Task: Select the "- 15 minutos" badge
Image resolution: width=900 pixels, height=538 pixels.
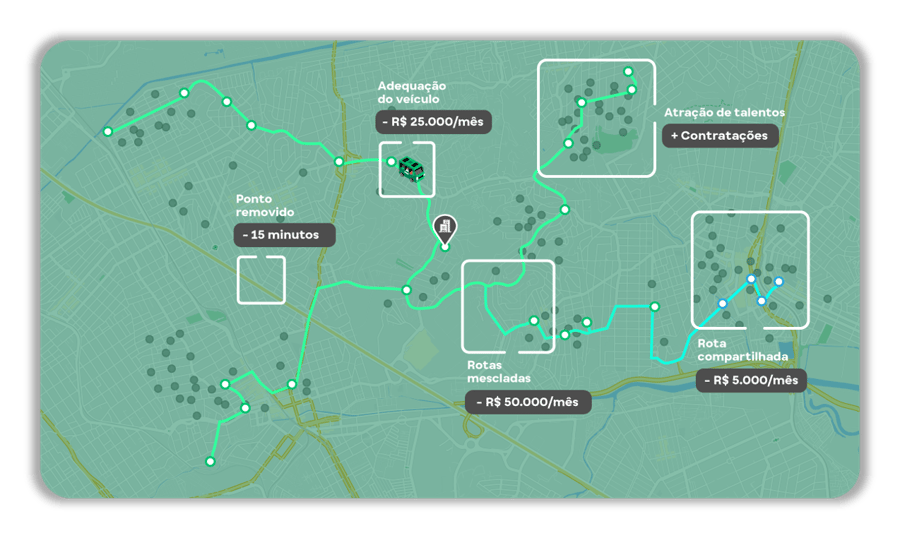Action: click(284, 235)
